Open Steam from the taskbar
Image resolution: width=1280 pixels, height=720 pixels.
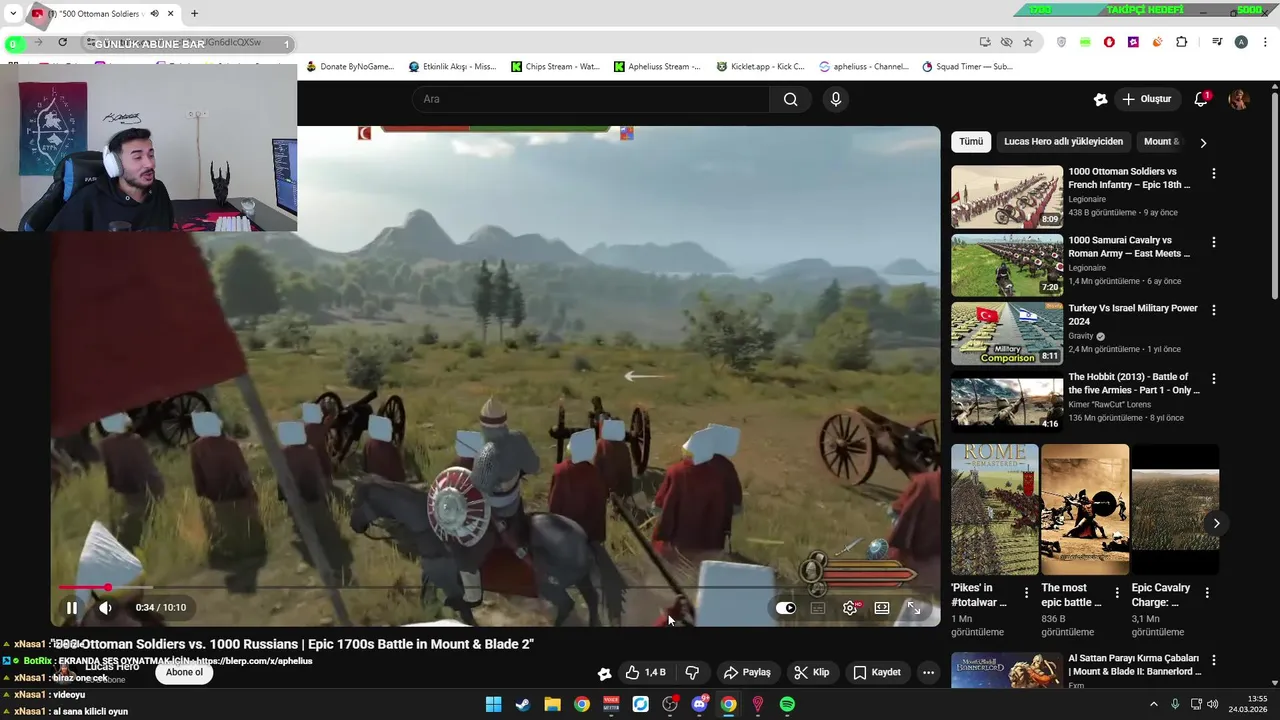[x=522, y=704]
